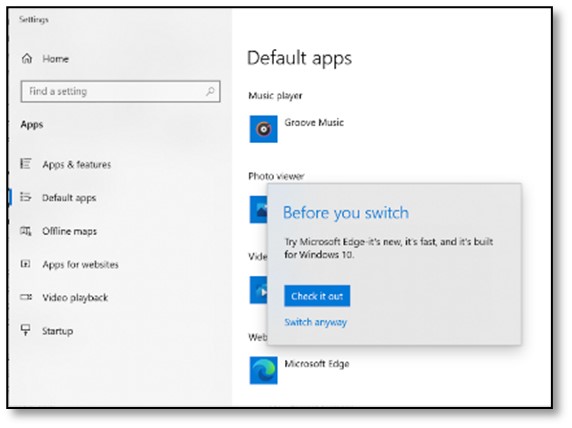
Task: Go to Home in Settings sidebar
Action: coord(55,59)
